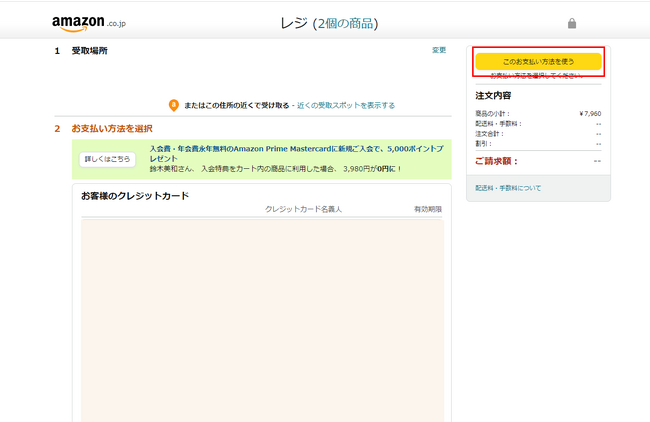Click the ¥7,960 subtotal amount
The height and width of the screenshot is (422, 650).
click(x=590, y=114)
